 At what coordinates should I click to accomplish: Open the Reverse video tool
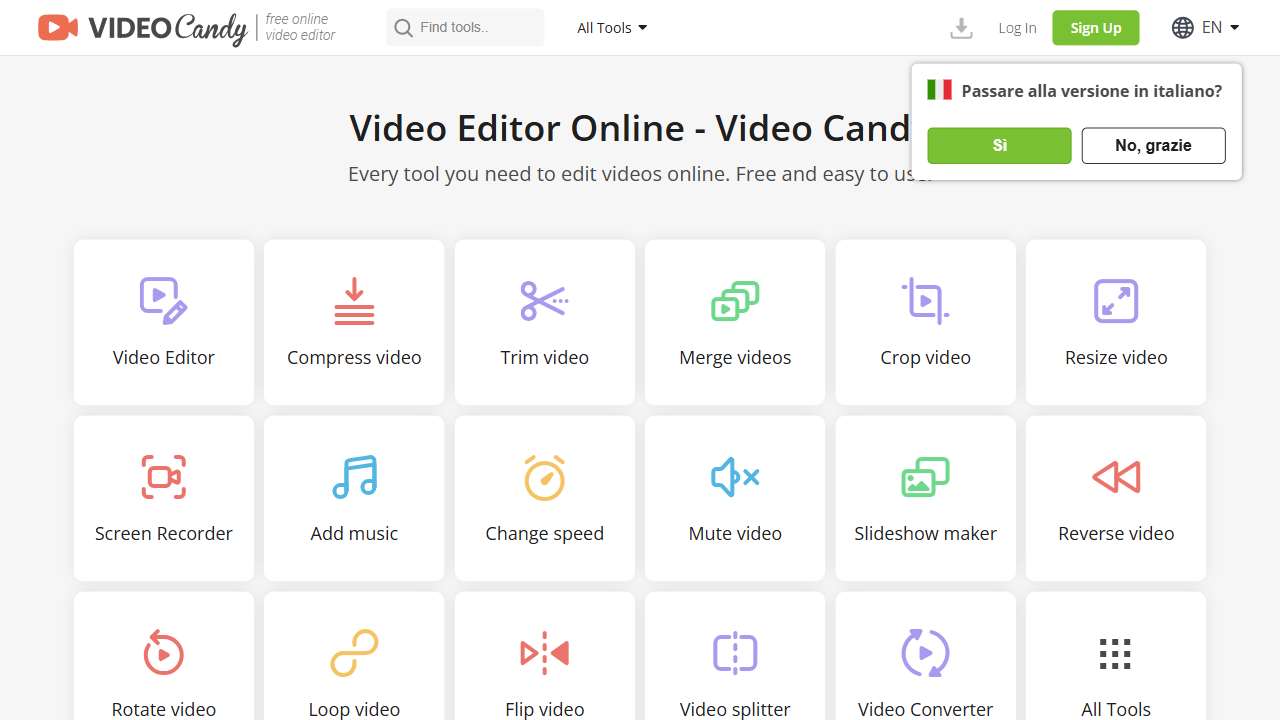pyautogui.click(x=1115, y=498)
